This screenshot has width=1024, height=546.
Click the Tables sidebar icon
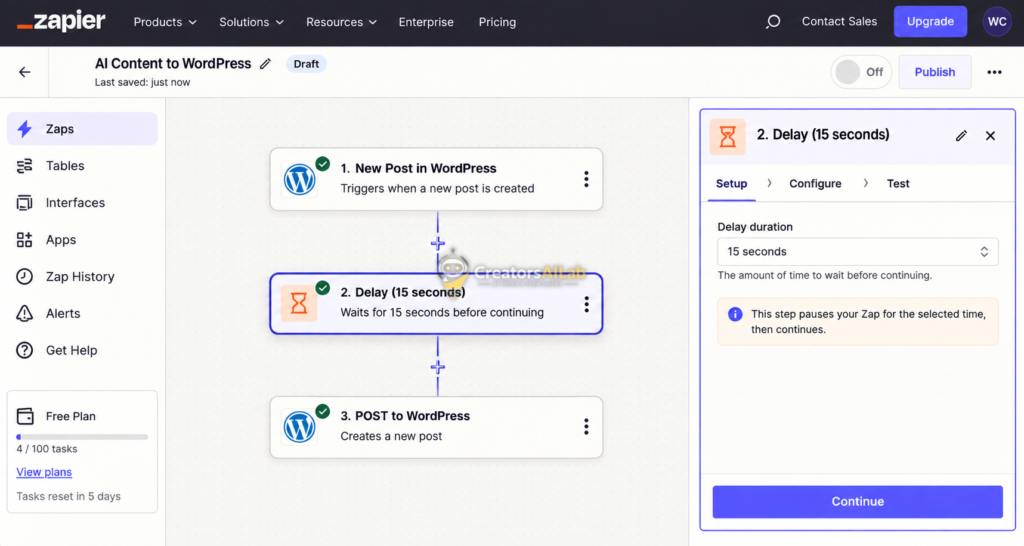point(25,166)
